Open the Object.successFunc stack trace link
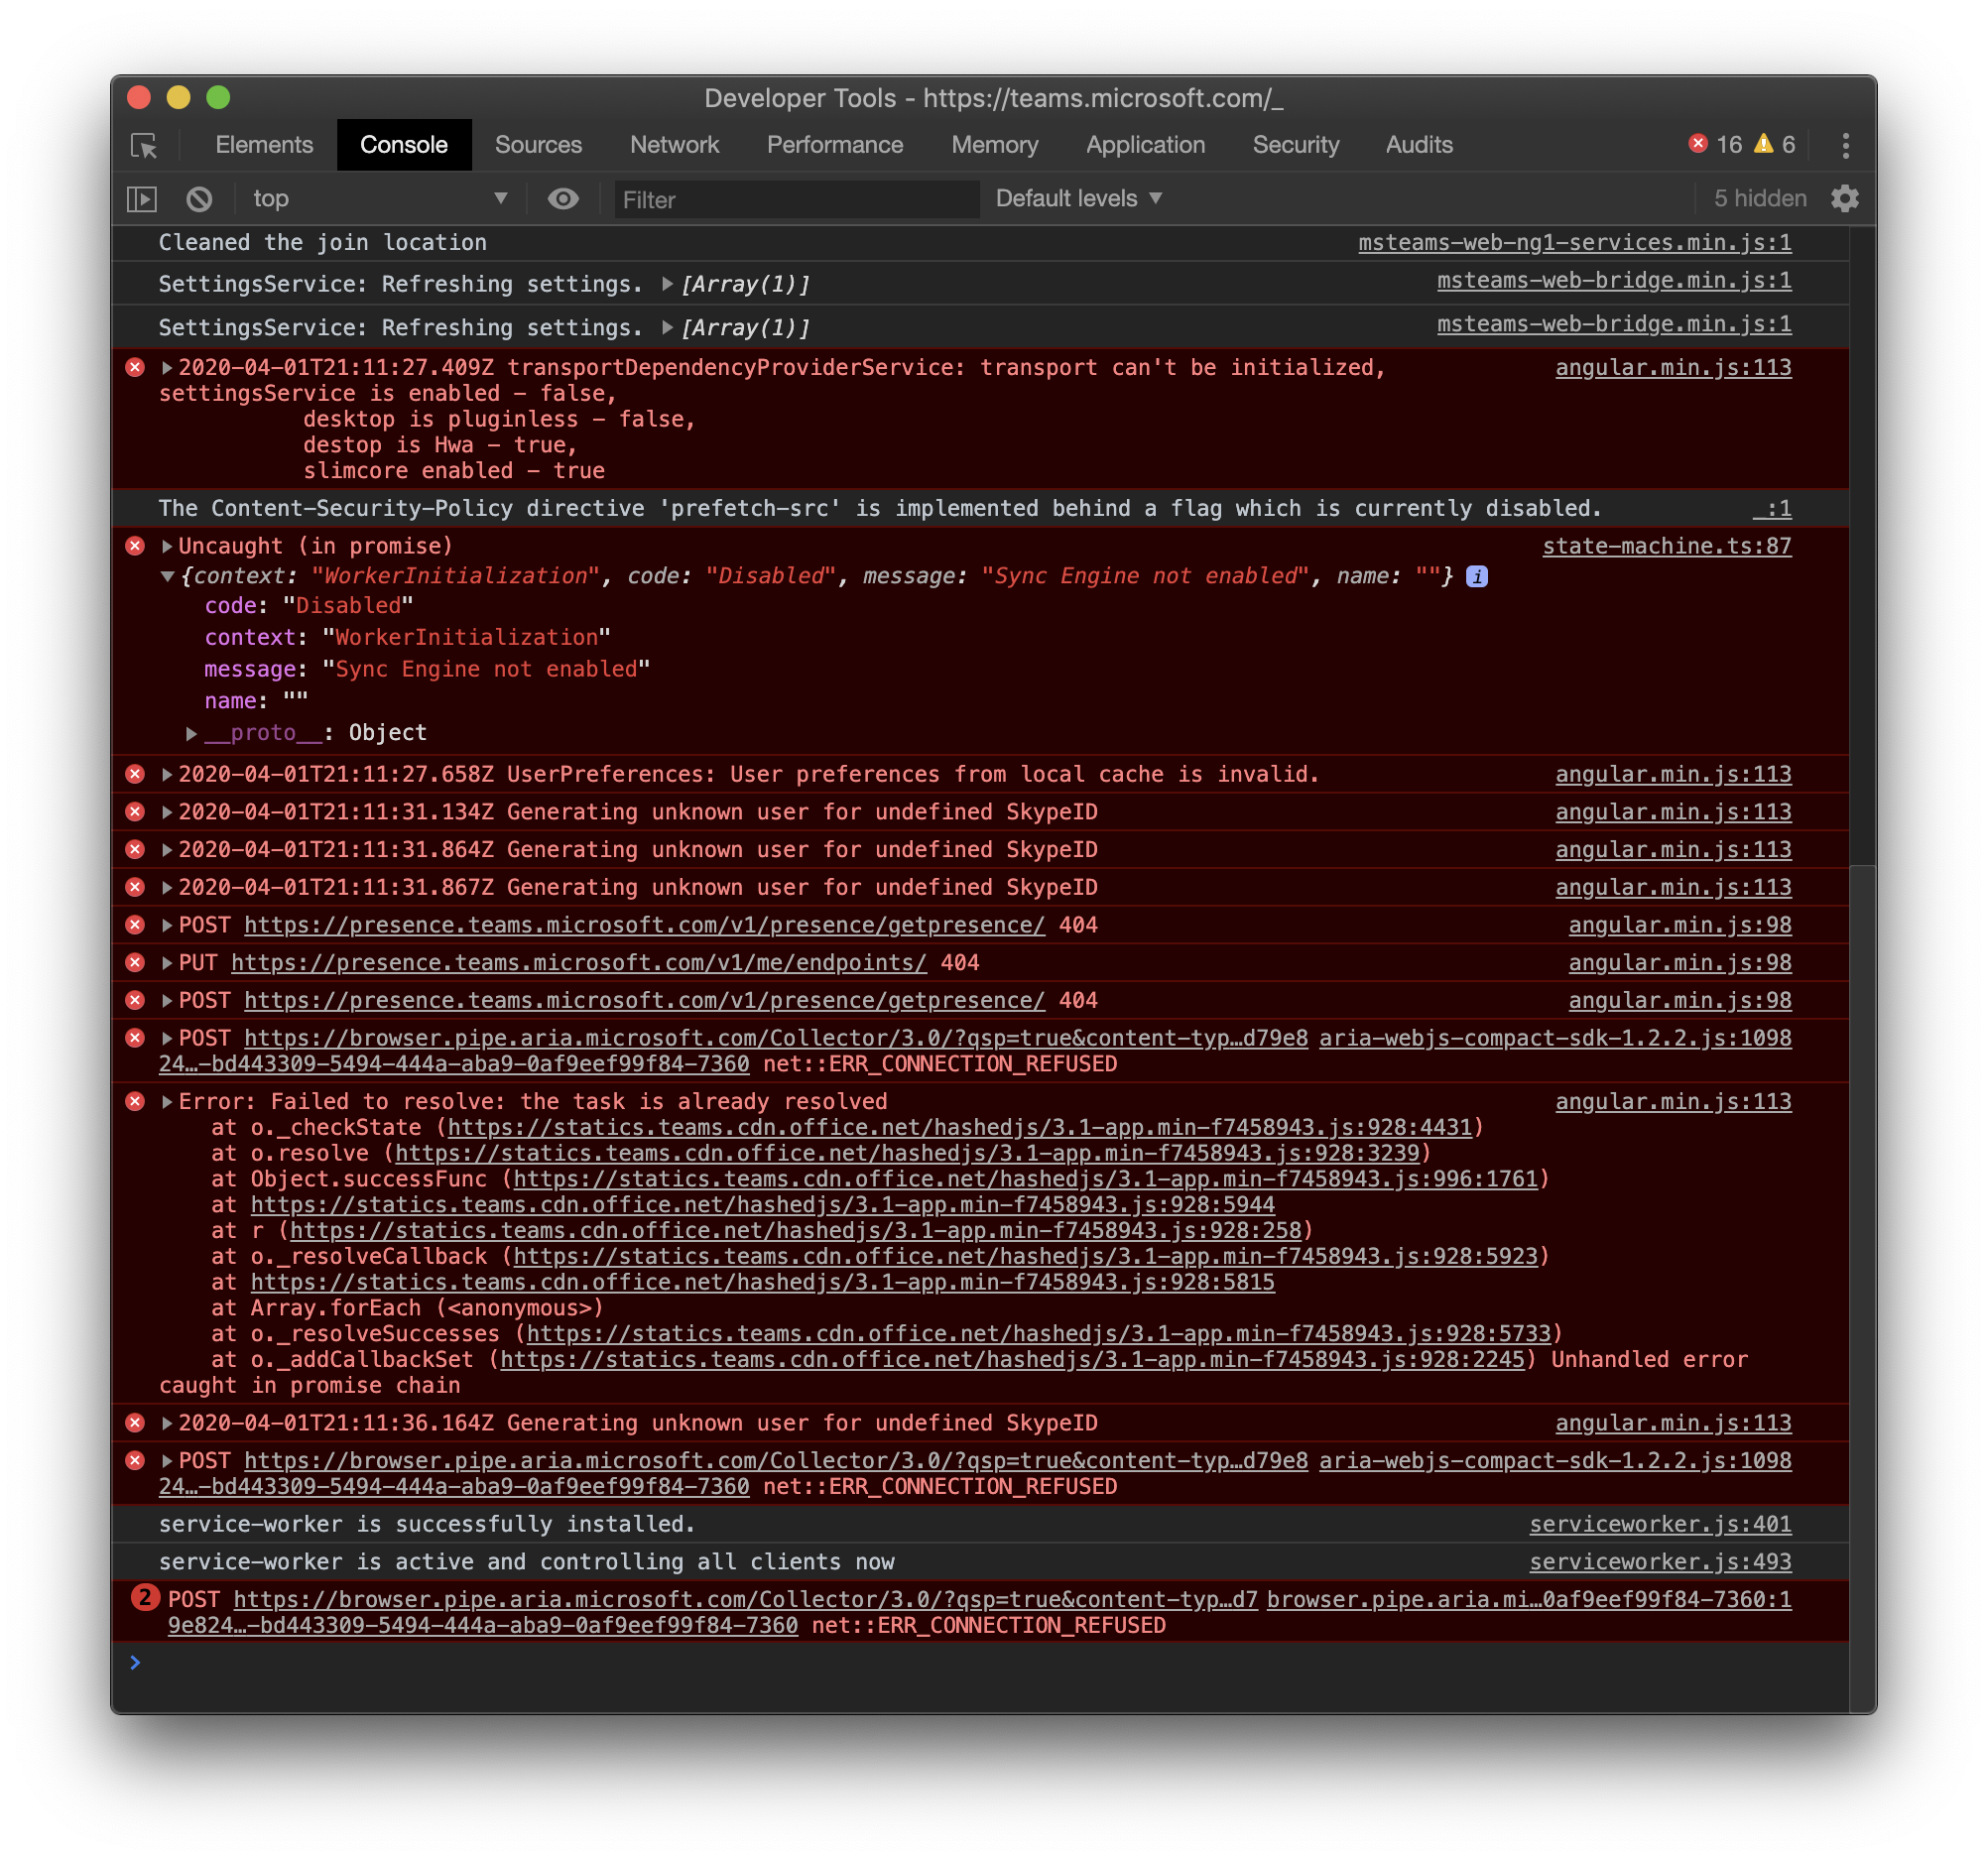 point(1025,1180)
